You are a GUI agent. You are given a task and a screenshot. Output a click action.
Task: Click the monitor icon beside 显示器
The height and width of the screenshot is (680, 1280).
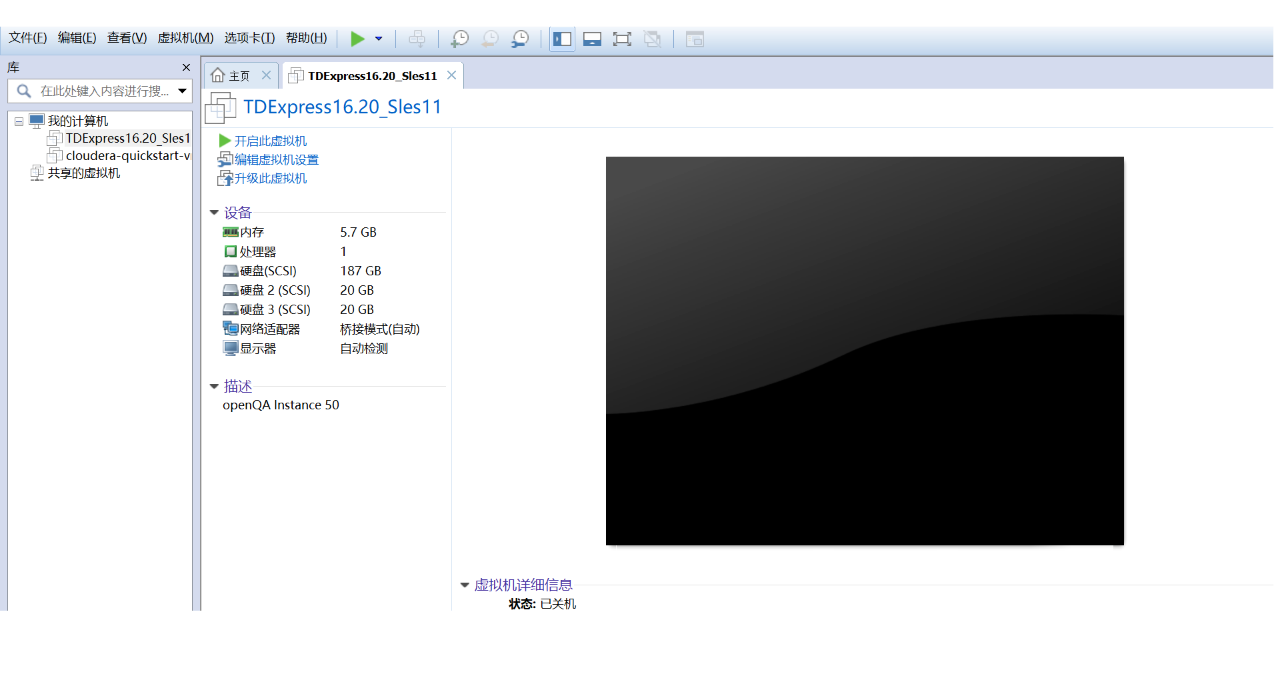pos(231,349)
